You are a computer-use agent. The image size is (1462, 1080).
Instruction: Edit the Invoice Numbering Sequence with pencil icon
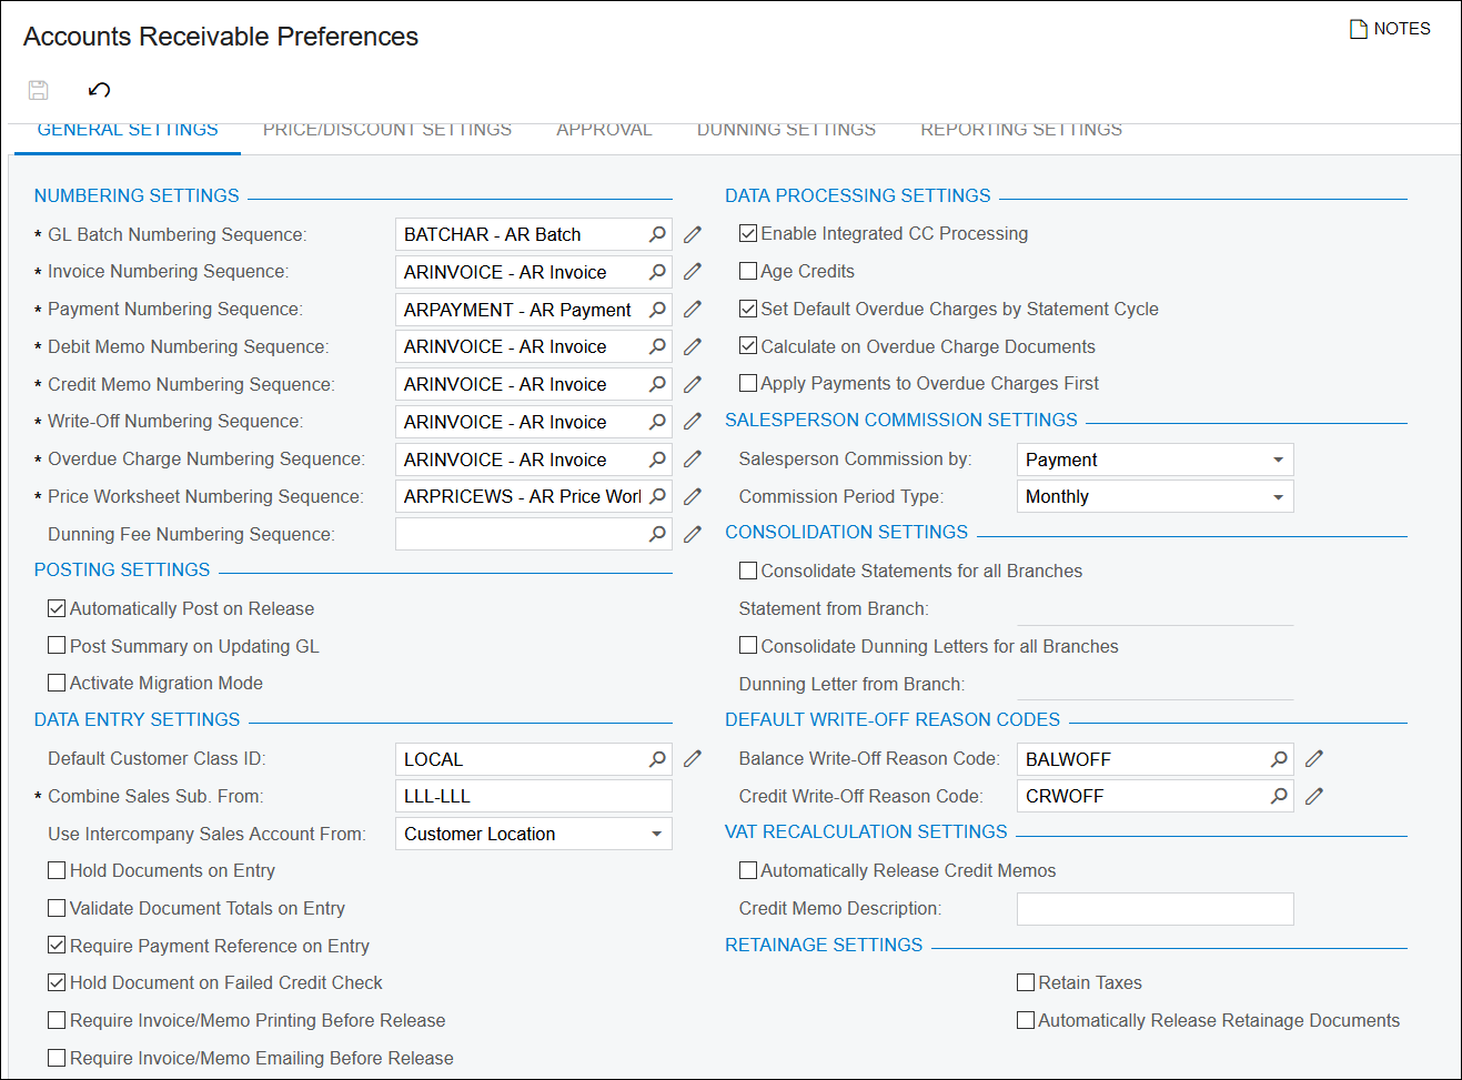(x=692, y=272)
